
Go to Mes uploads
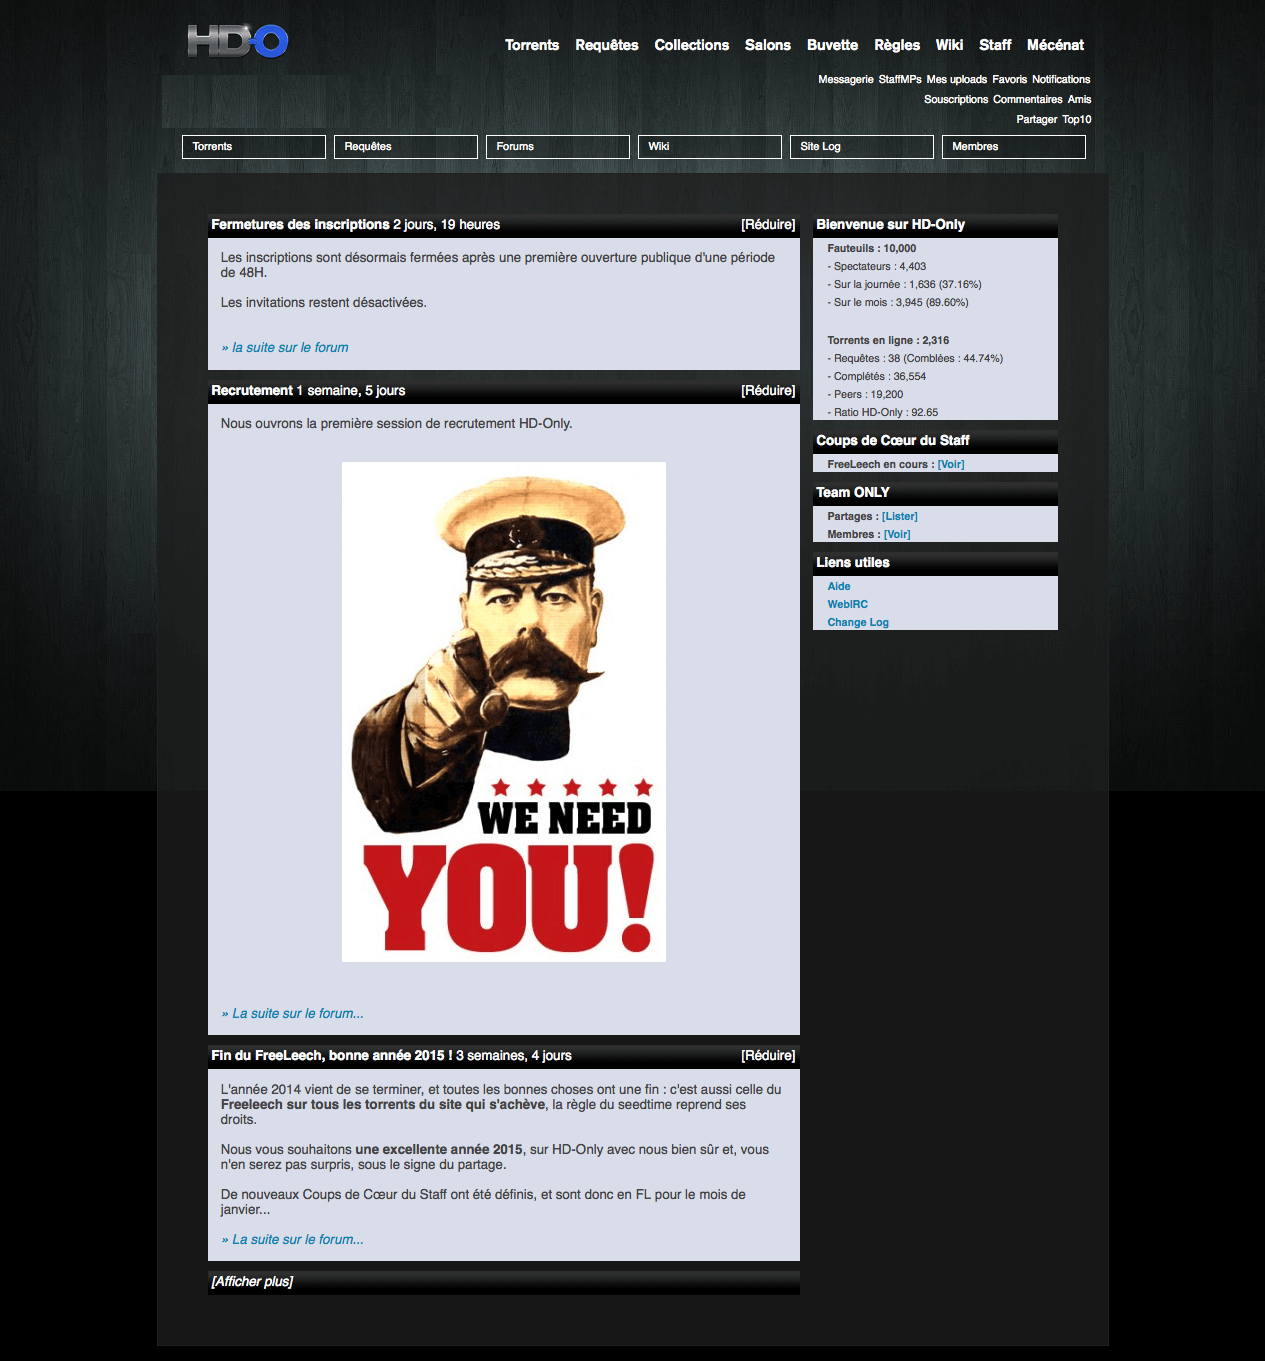[957, 79]
